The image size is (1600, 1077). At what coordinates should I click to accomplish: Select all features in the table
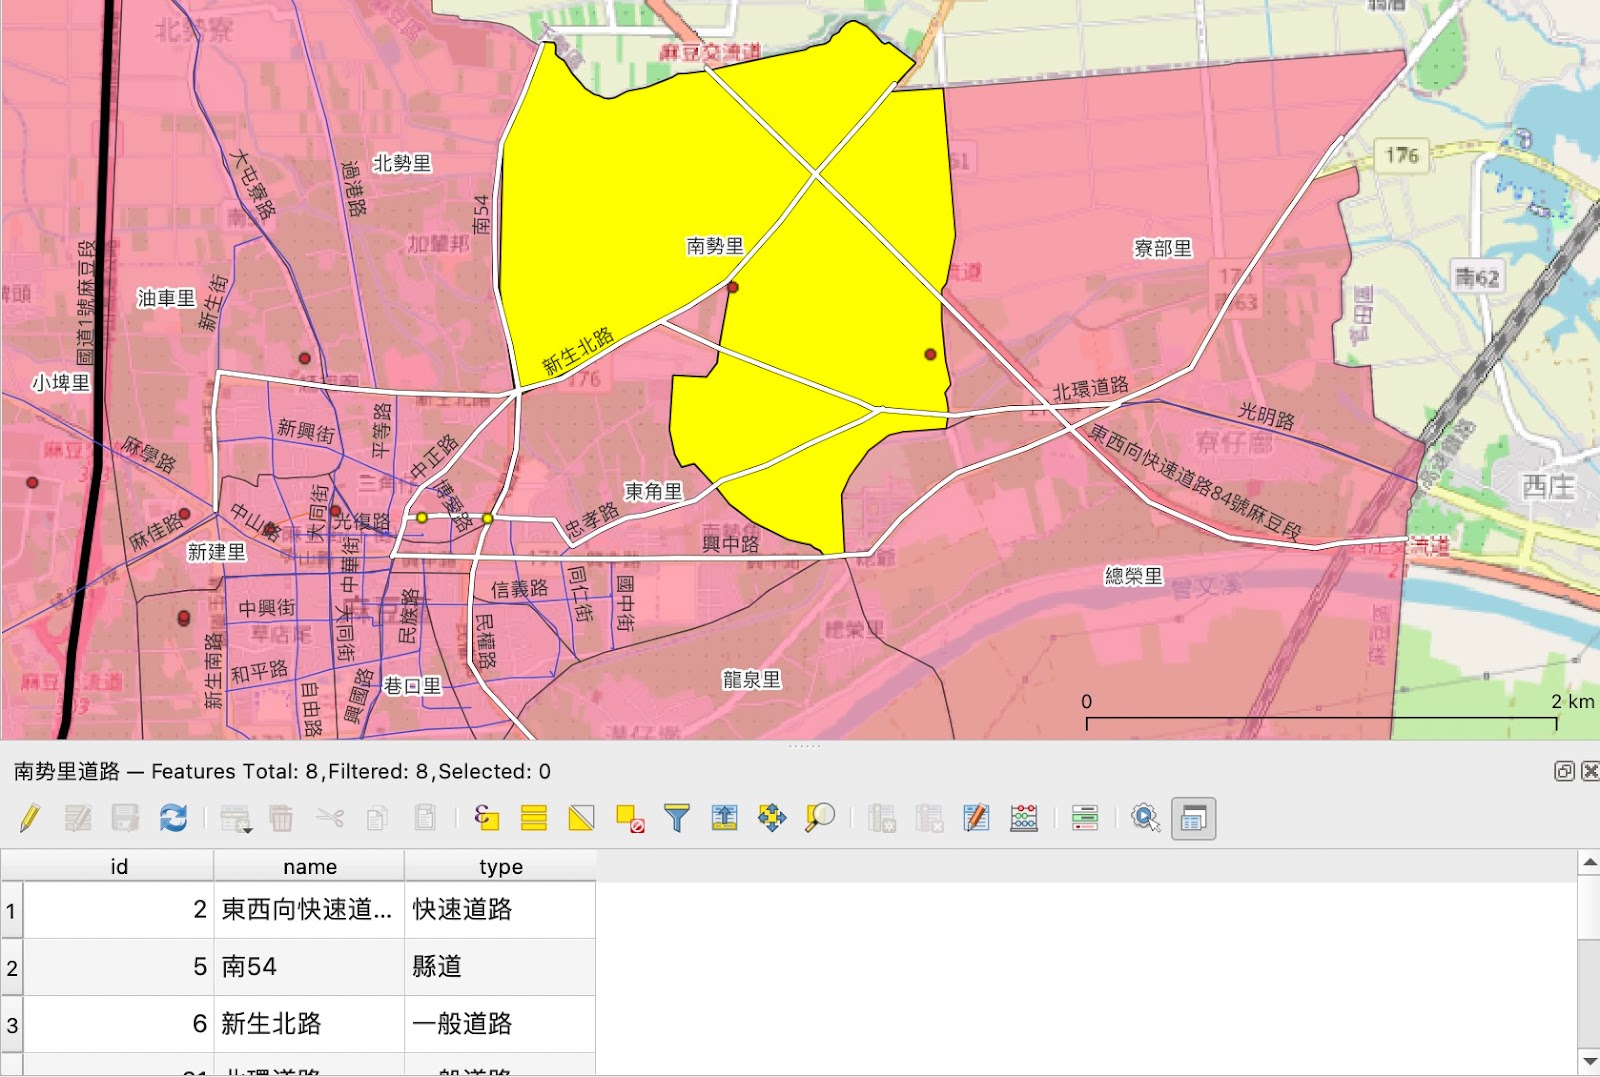pyautogui.click(x=534, y=819)
